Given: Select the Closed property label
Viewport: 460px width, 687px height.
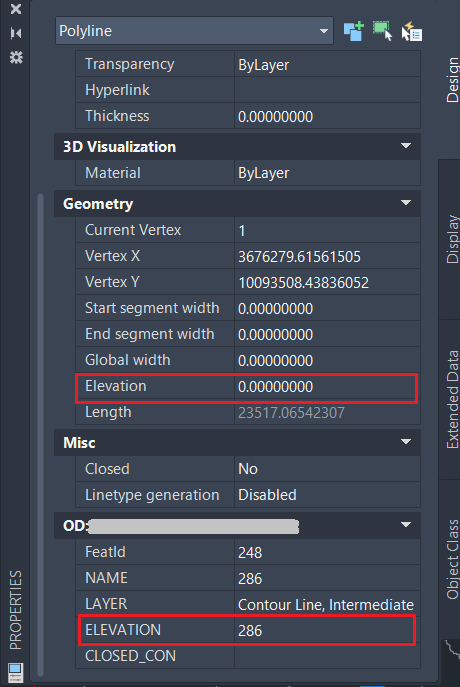Looking at the screenshot, I should tap(107, 469).
